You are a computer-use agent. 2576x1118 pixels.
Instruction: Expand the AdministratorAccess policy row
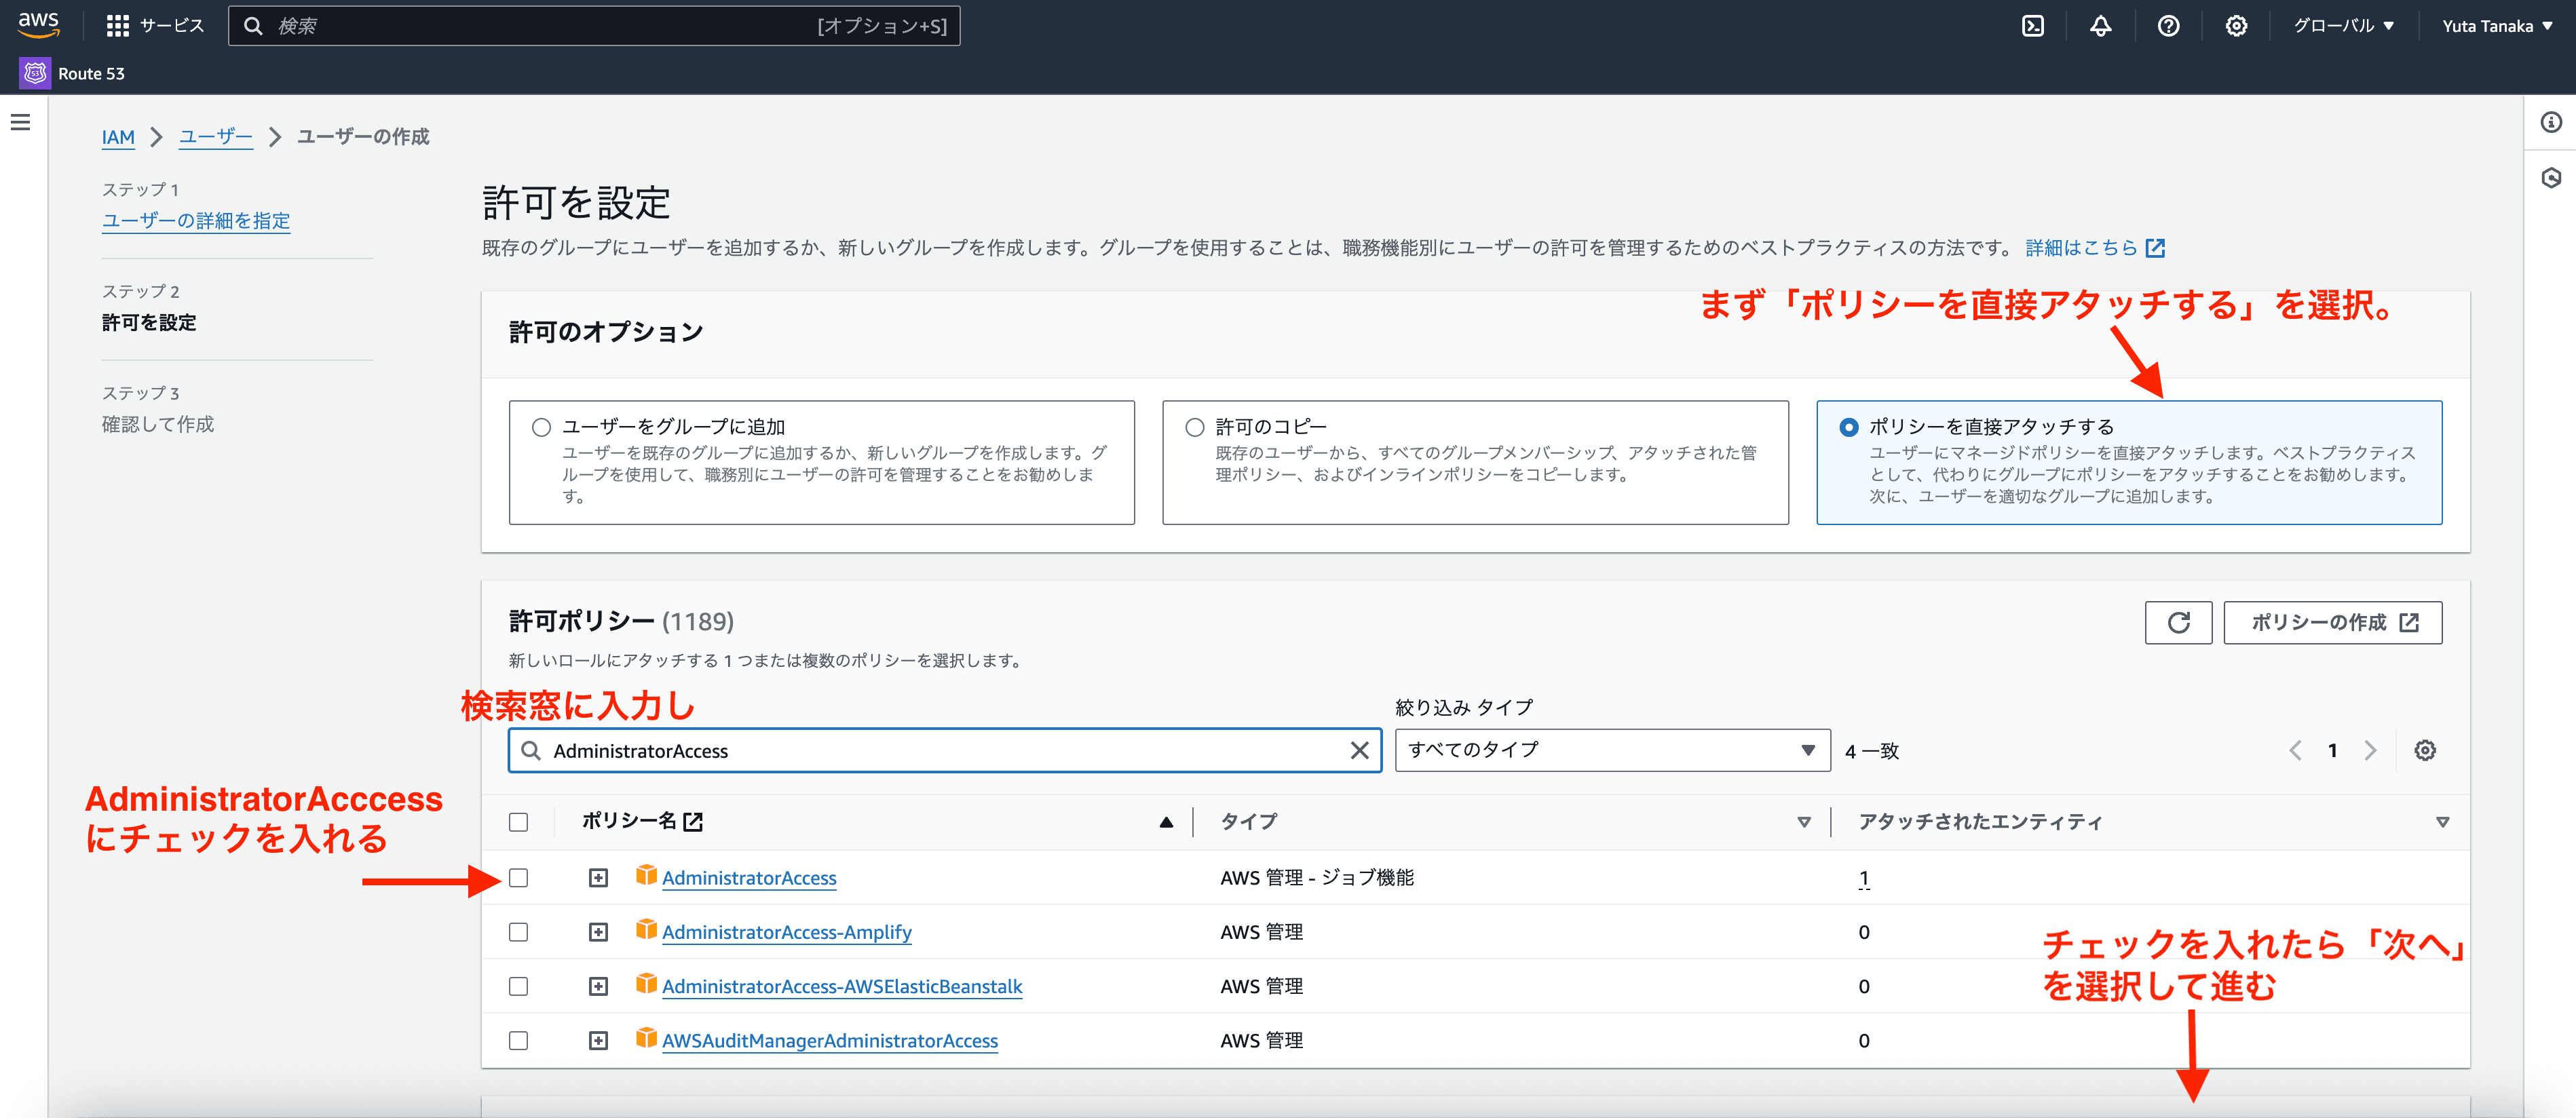point(598,877)
